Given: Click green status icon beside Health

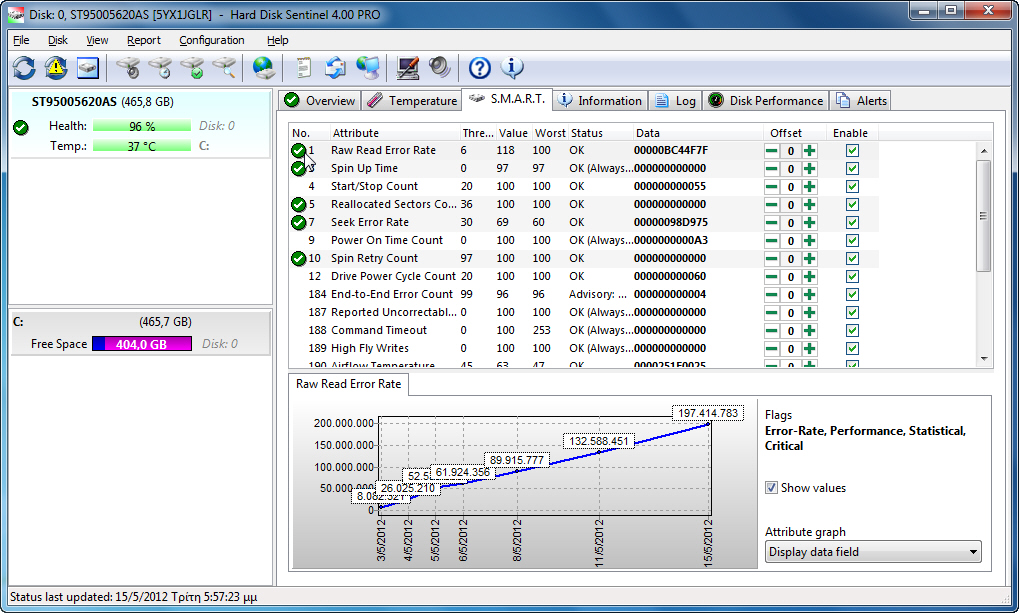Looking at the screenshot, I should pos(21,127).
